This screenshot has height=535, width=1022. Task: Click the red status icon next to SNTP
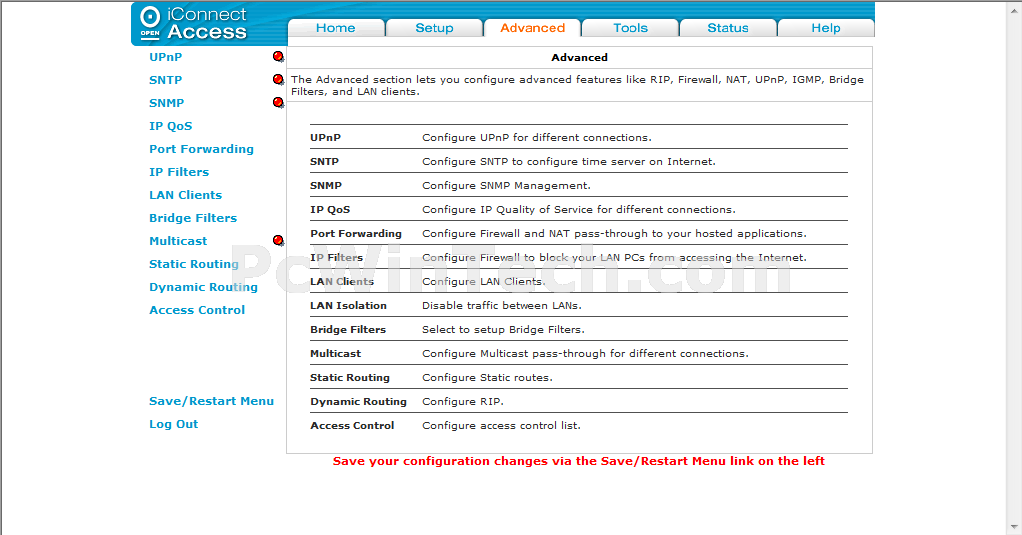click(278, 80)
